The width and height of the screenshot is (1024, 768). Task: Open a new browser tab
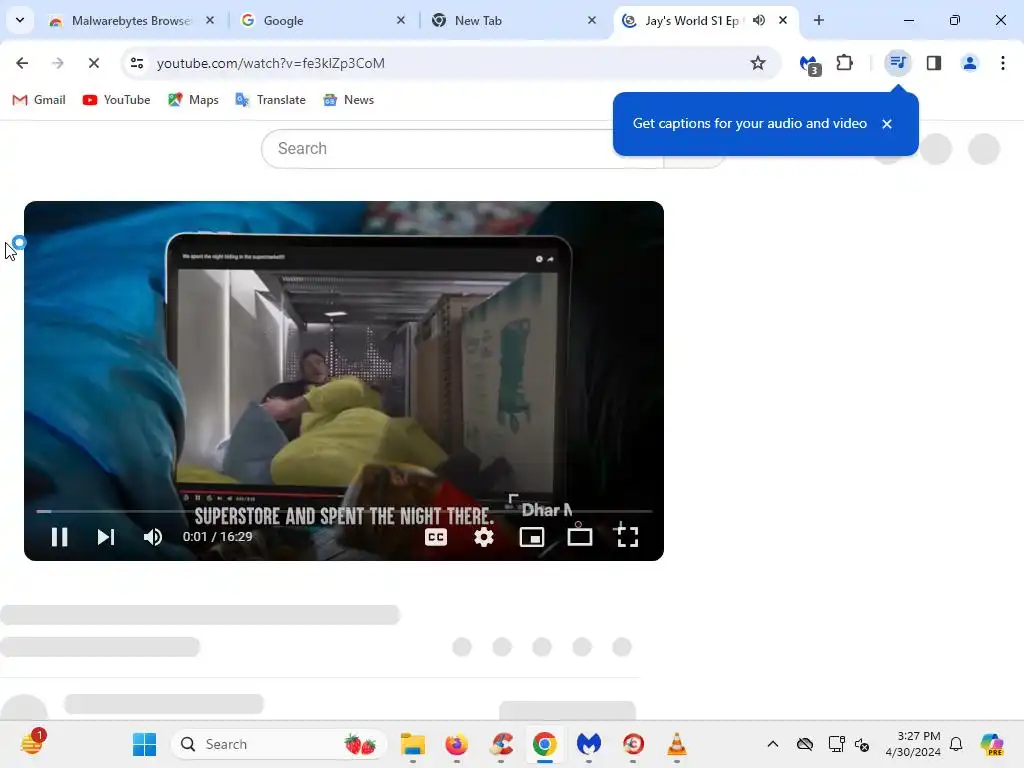818,20
